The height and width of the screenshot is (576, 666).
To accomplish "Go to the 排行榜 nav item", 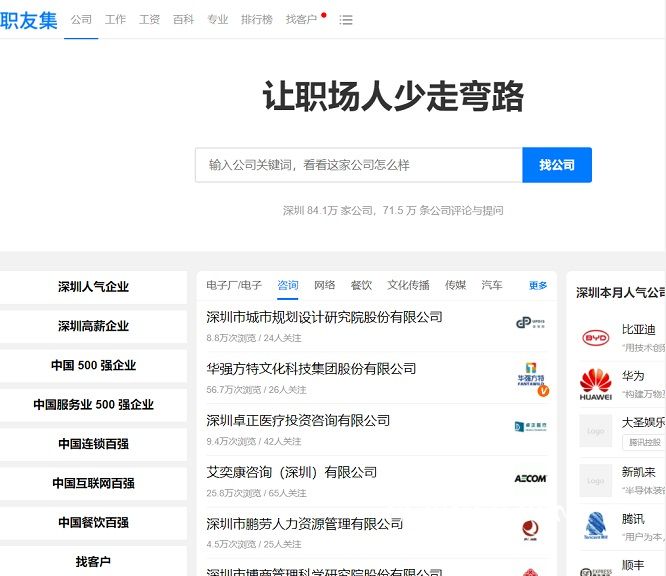I will pos(257,20).
